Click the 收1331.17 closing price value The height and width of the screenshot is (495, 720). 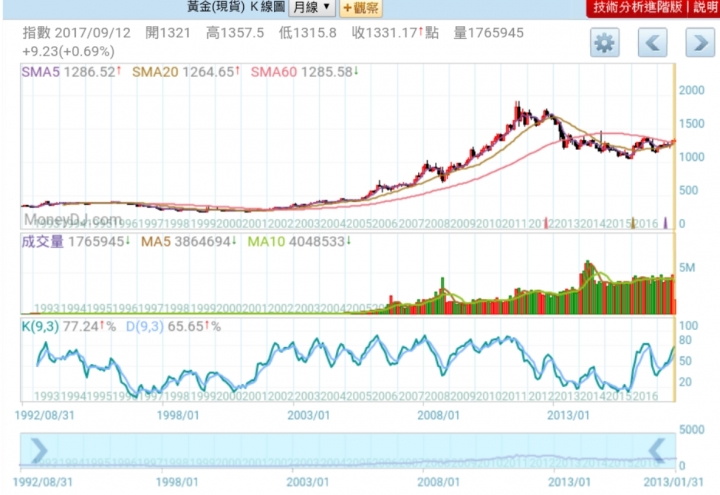tap(395, 33)
